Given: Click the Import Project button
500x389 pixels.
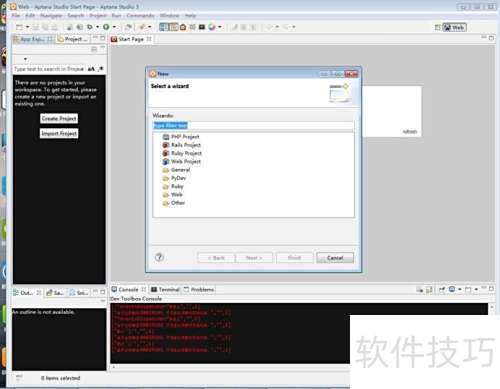Looking at the screenshot, I should pos(59,133).
